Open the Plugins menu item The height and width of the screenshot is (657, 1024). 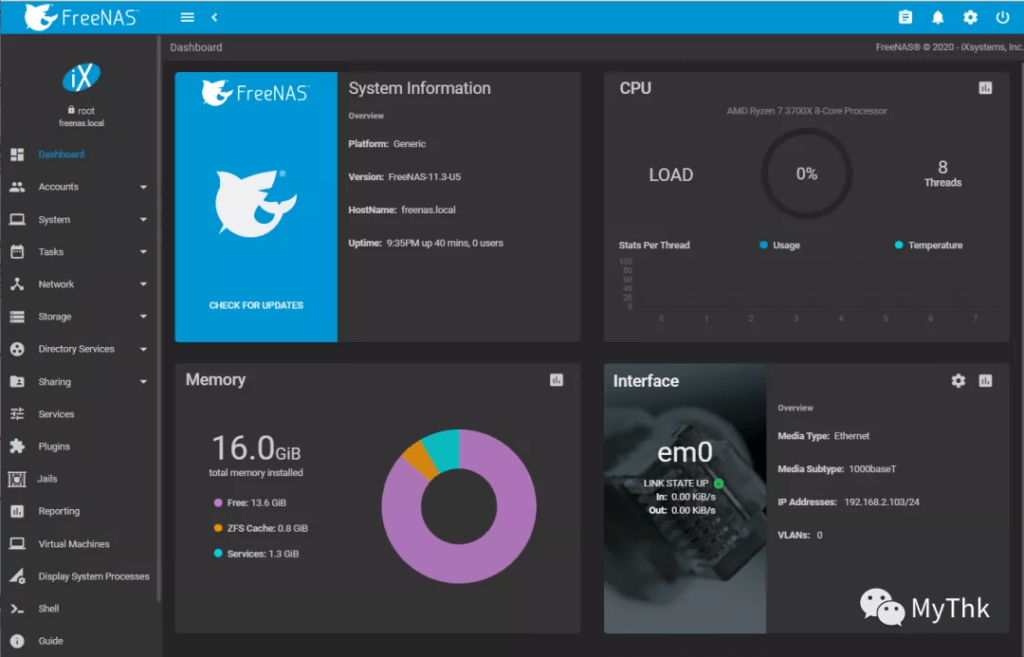54,447
